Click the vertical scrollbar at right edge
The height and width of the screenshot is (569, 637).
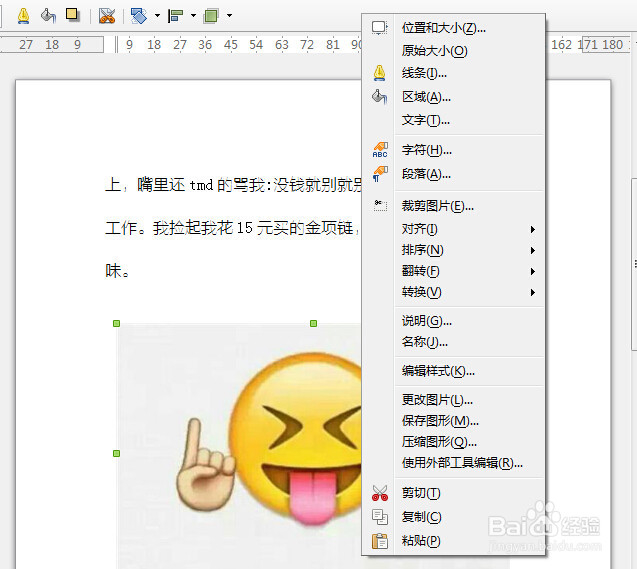pyautogui.click(x=634, y=264)
